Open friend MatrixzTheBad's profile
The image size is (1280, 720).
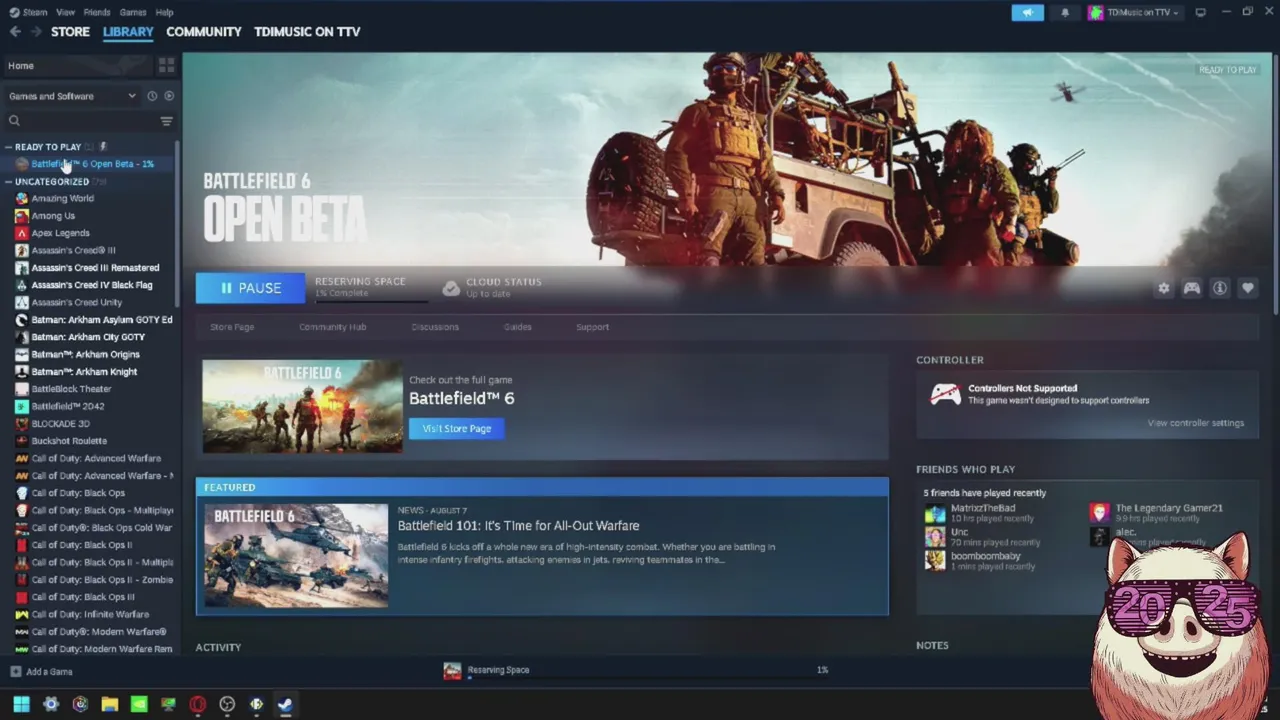tap(980, 513)
